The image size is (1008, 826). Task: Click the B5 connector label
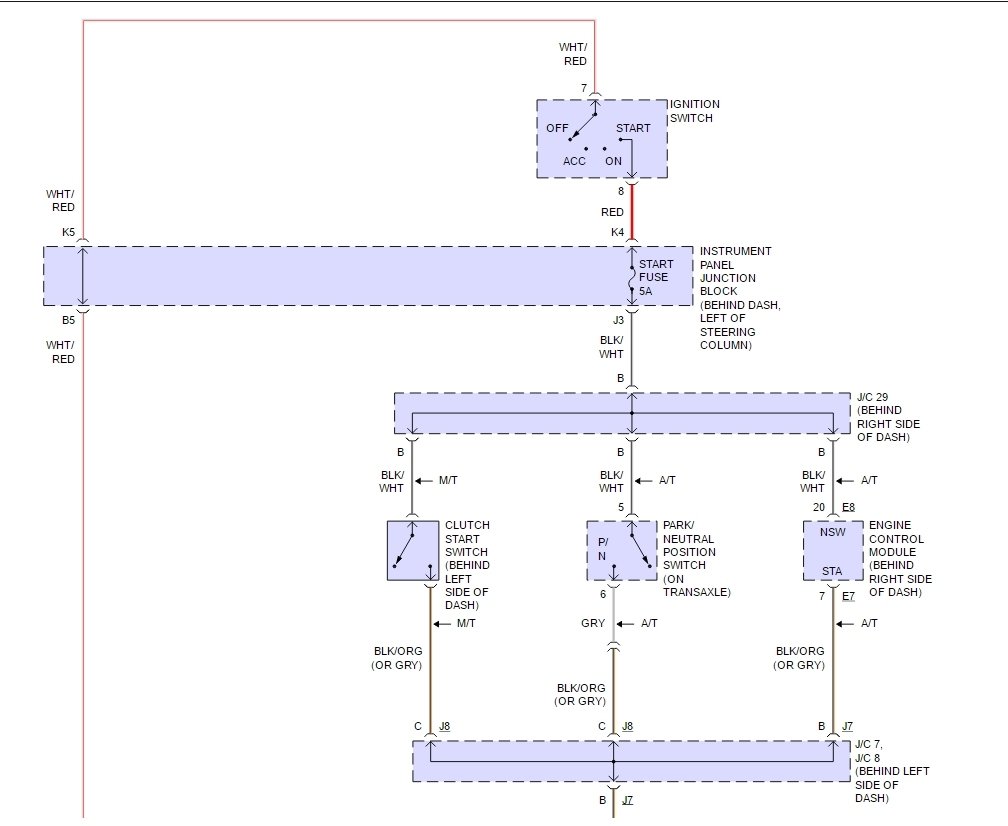[68, 320]
